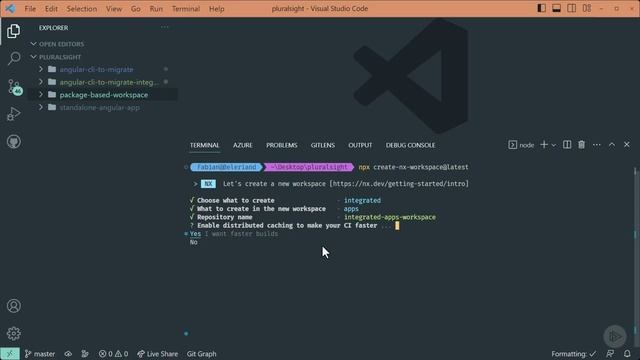
Task: Click the status bar icon after the eye
Action: (85, 354)
